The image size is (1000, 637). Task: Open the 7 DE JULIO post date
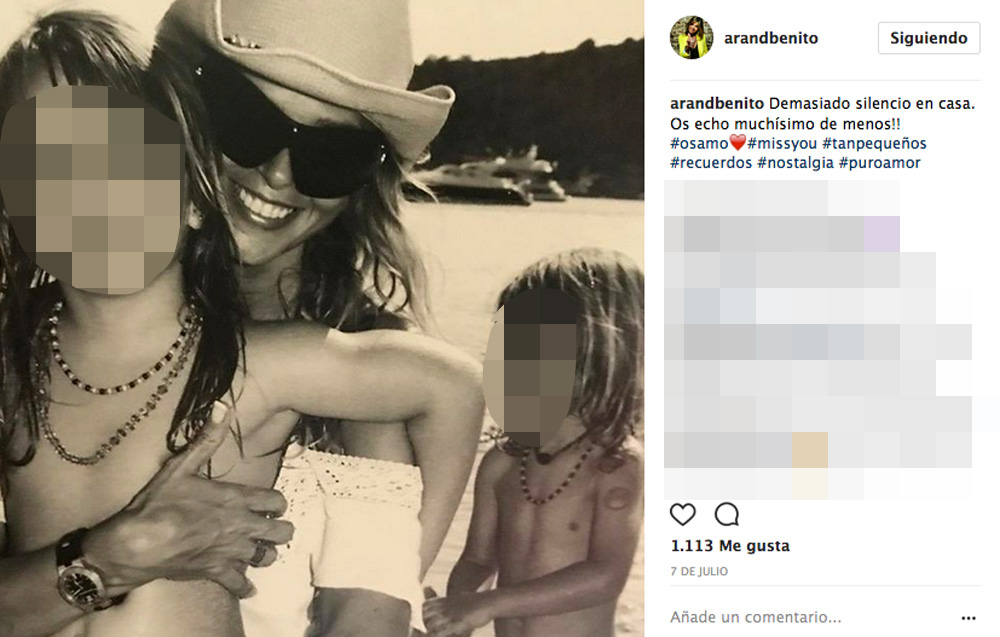coord(698,571)
